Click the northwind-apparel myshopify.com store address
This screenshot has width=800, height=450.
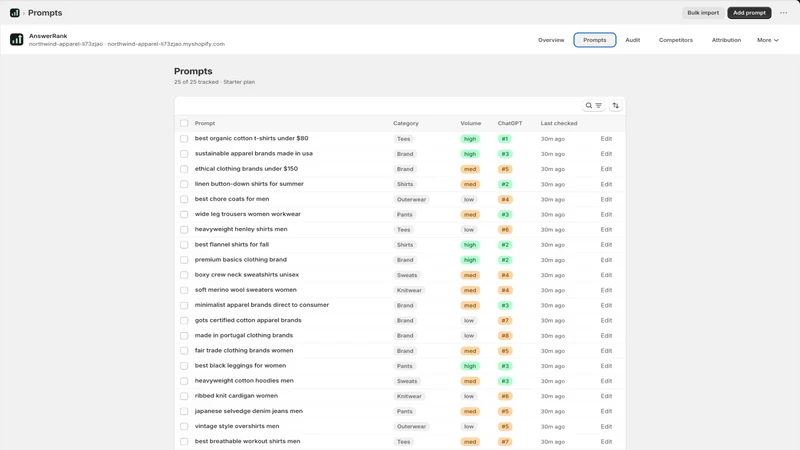coord(166,44)
